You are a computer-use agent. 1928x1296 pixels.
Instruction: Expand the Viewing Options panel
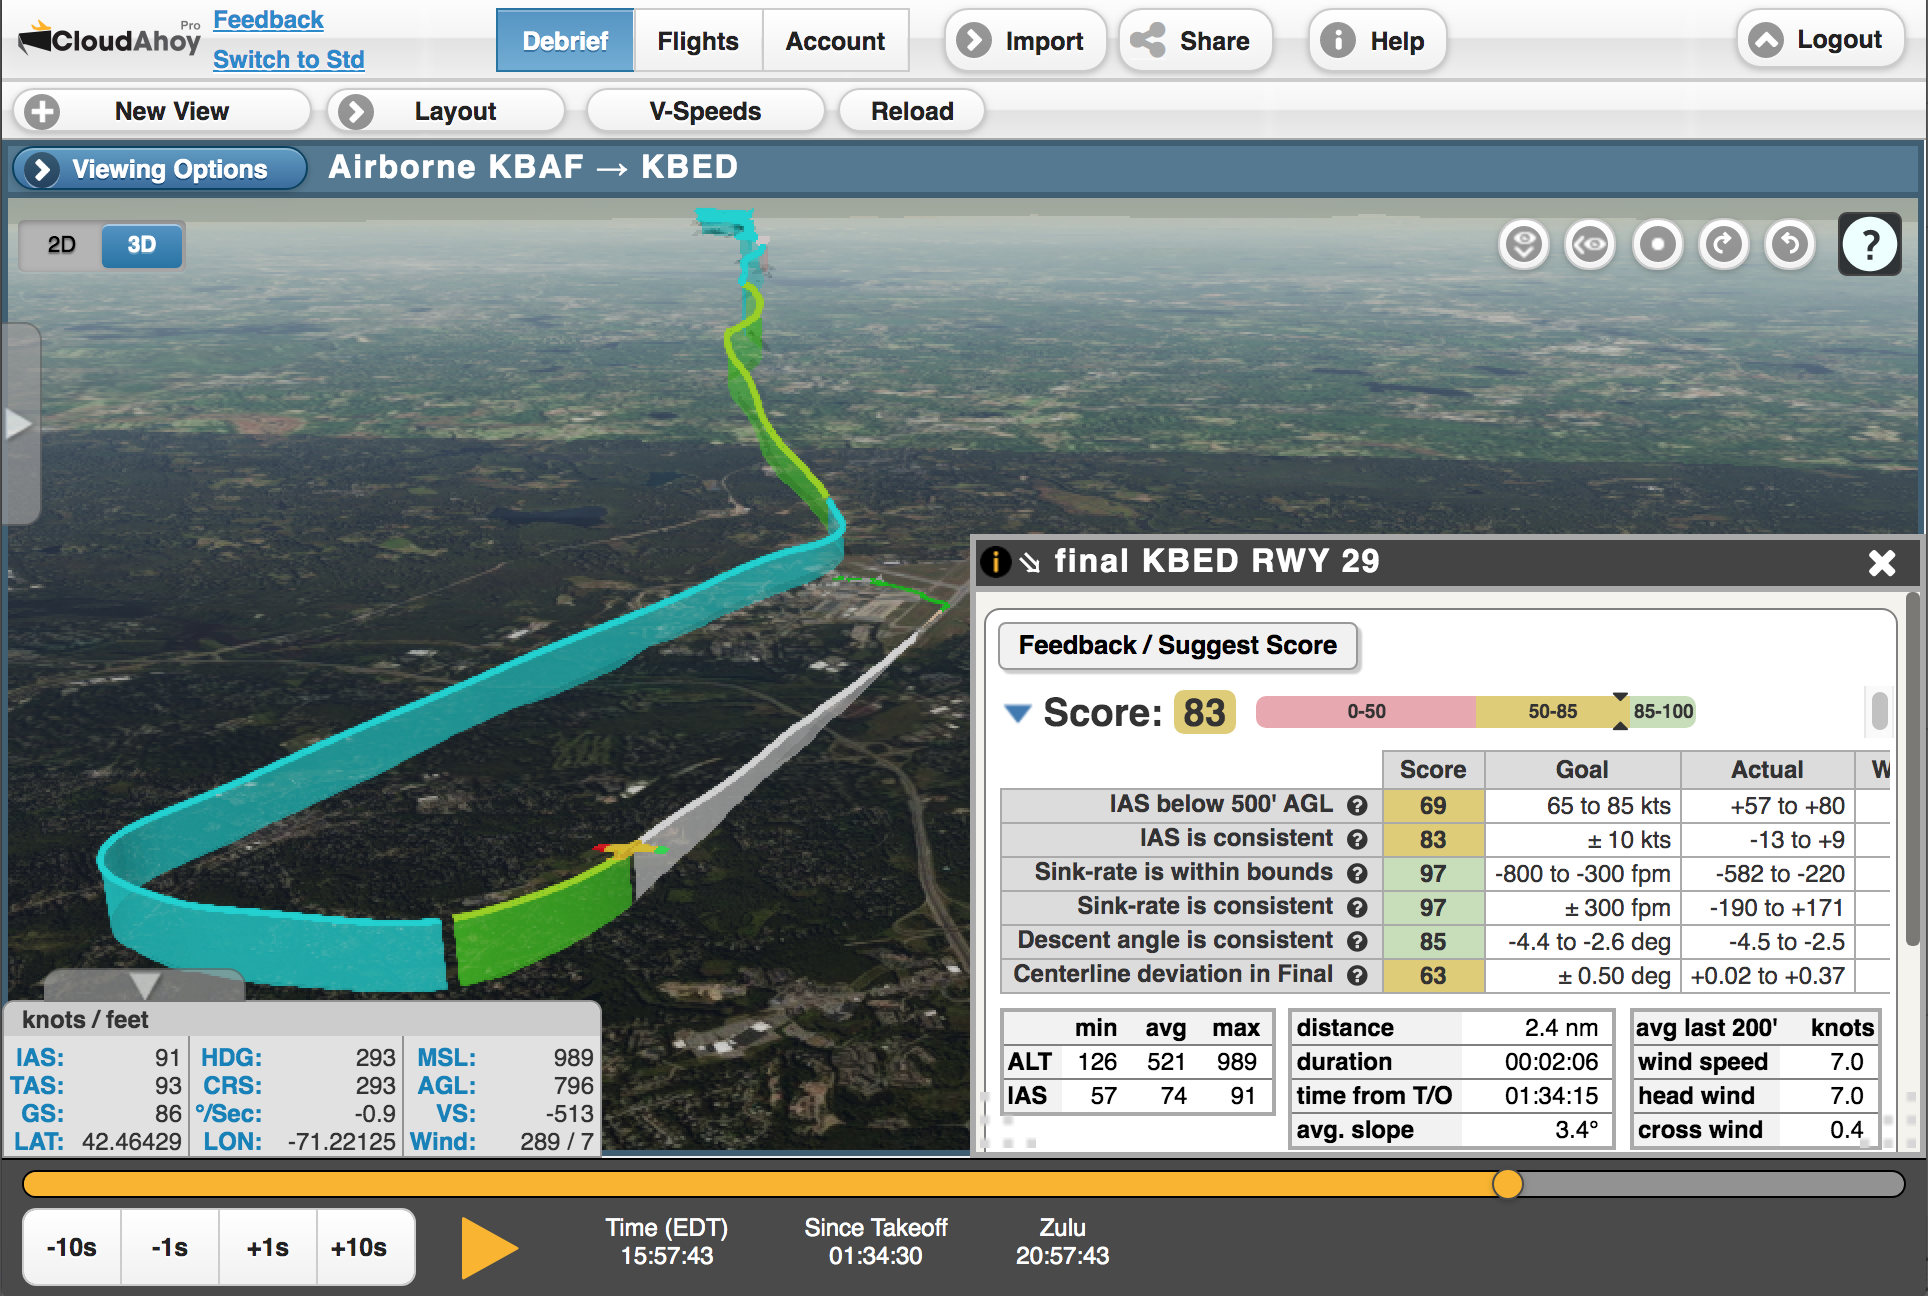point(160,169)
